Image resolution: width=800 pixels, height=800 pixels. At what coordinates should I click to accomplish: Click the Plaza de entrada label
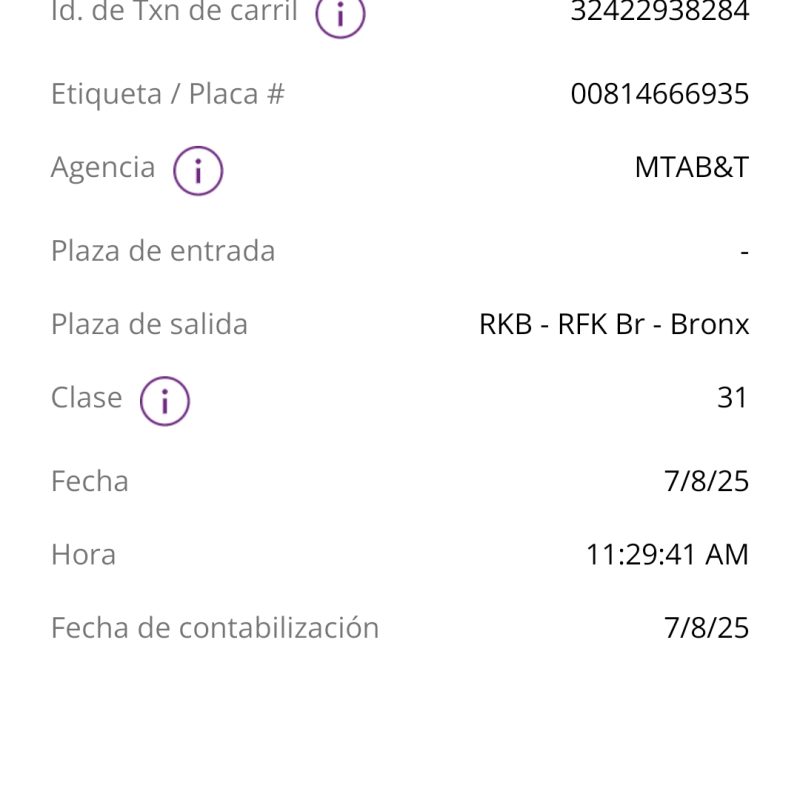[162, 251]
